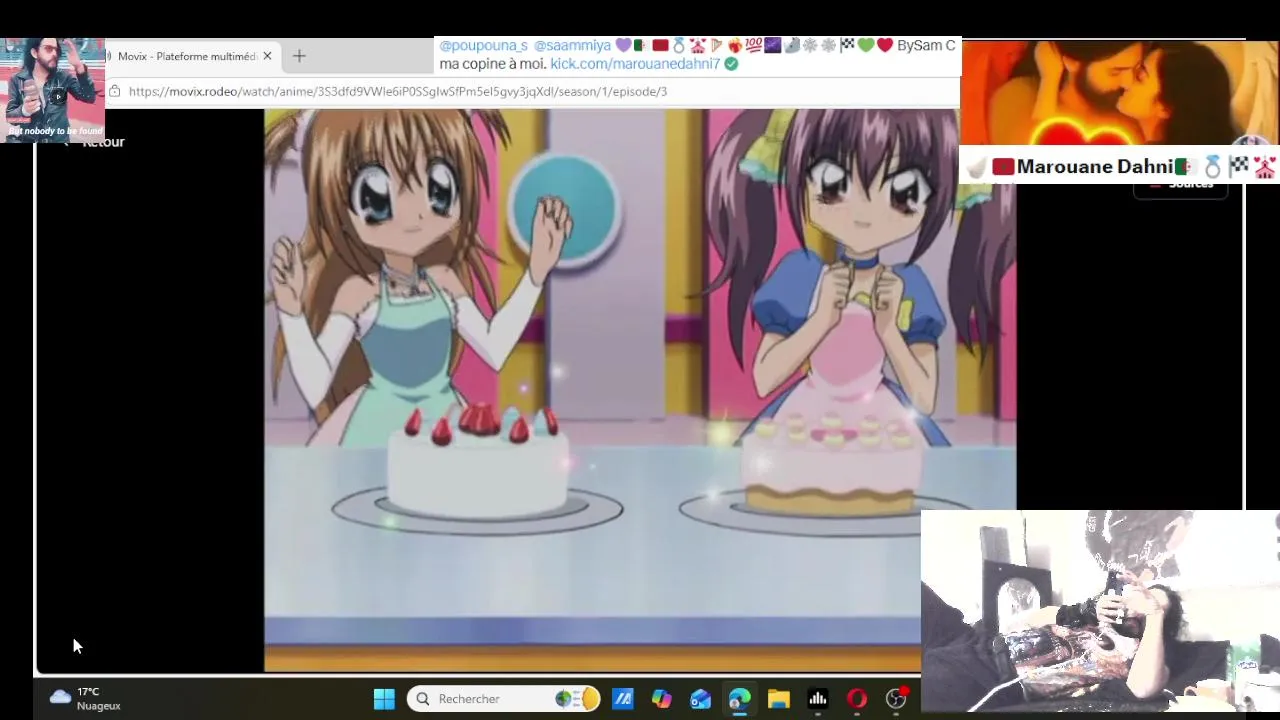Click the 'But nobody to be found' video thumbnail
The height and width of the screenshot is (720, 1280).
click(53, 90)
